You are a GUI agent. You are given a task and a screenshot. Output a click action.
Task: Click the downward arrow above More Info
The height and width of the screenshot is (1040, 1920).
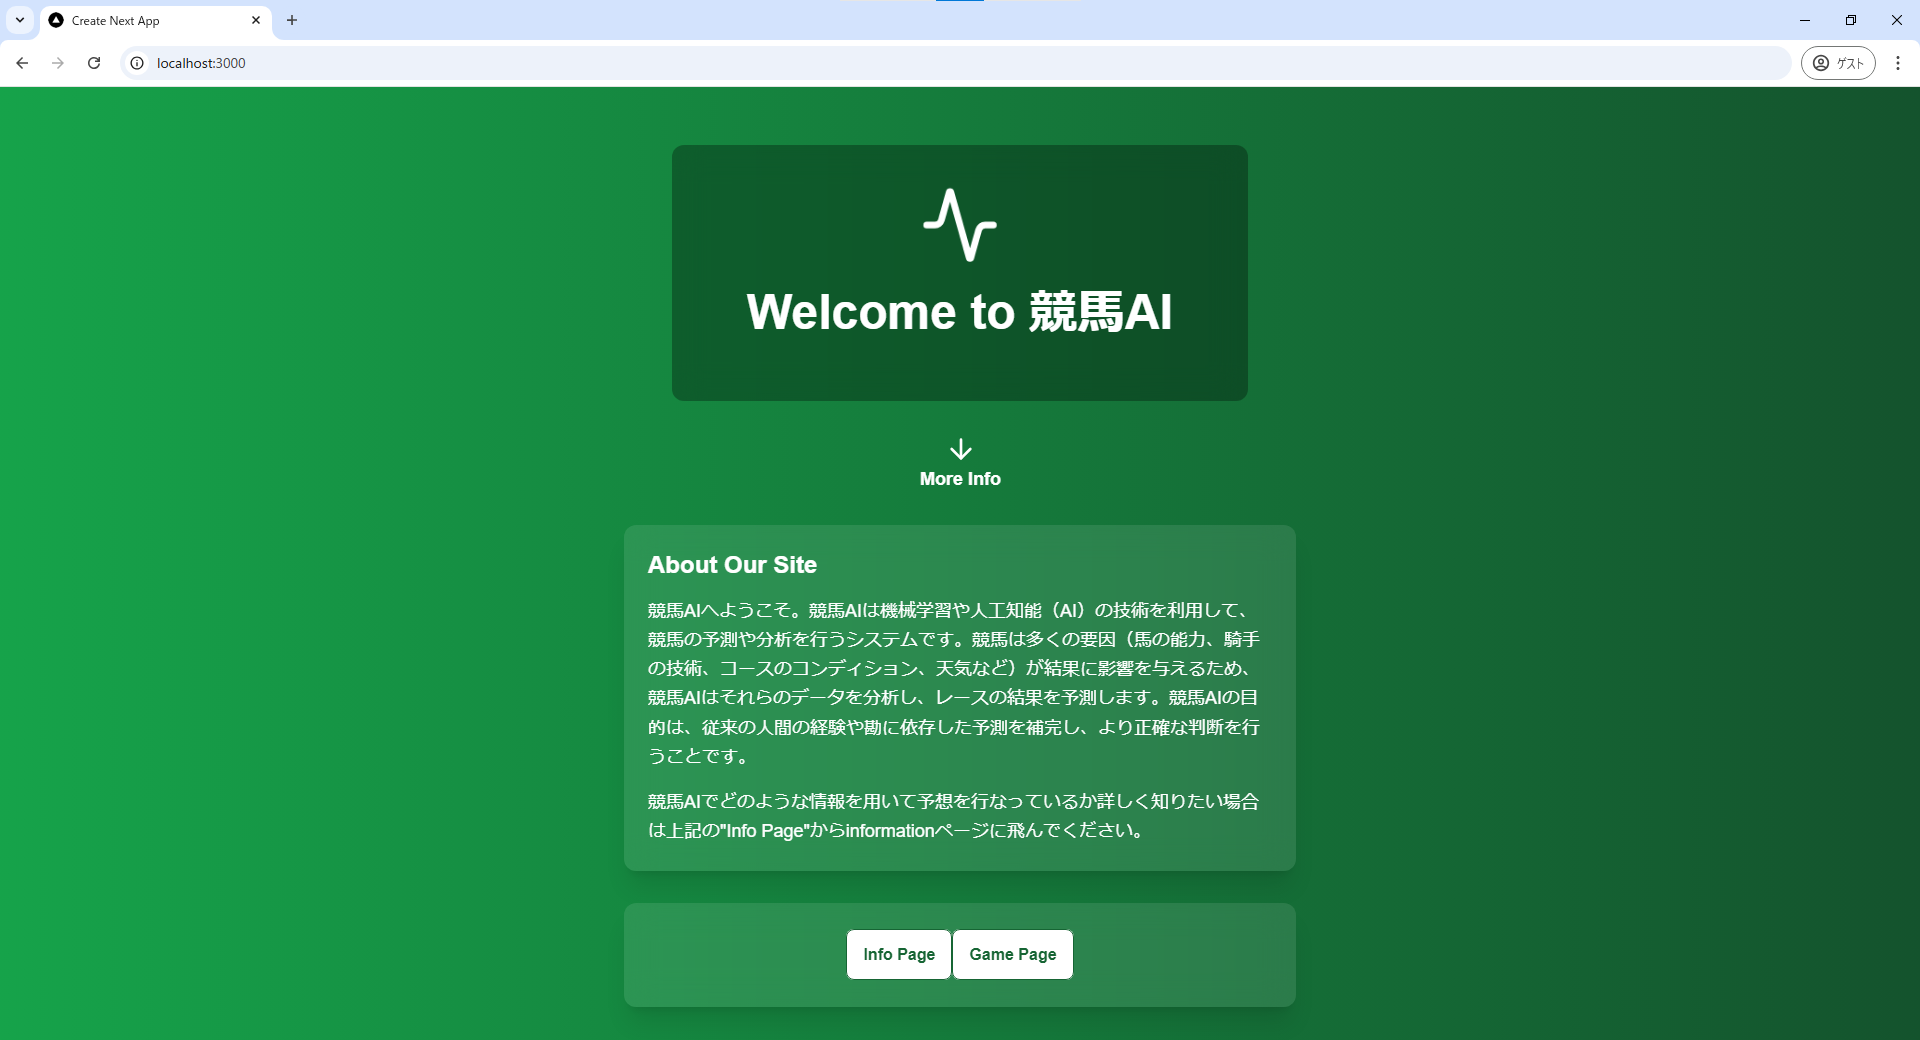tap(959, 448)
